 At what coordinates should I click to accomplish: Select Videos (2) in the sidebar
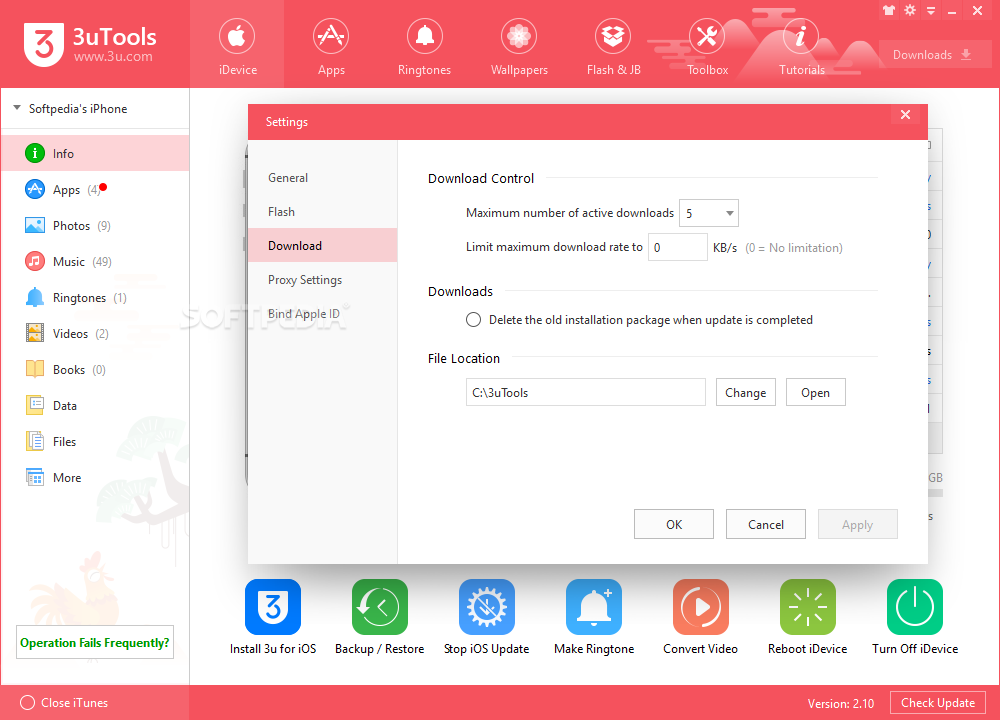[95, 334]
